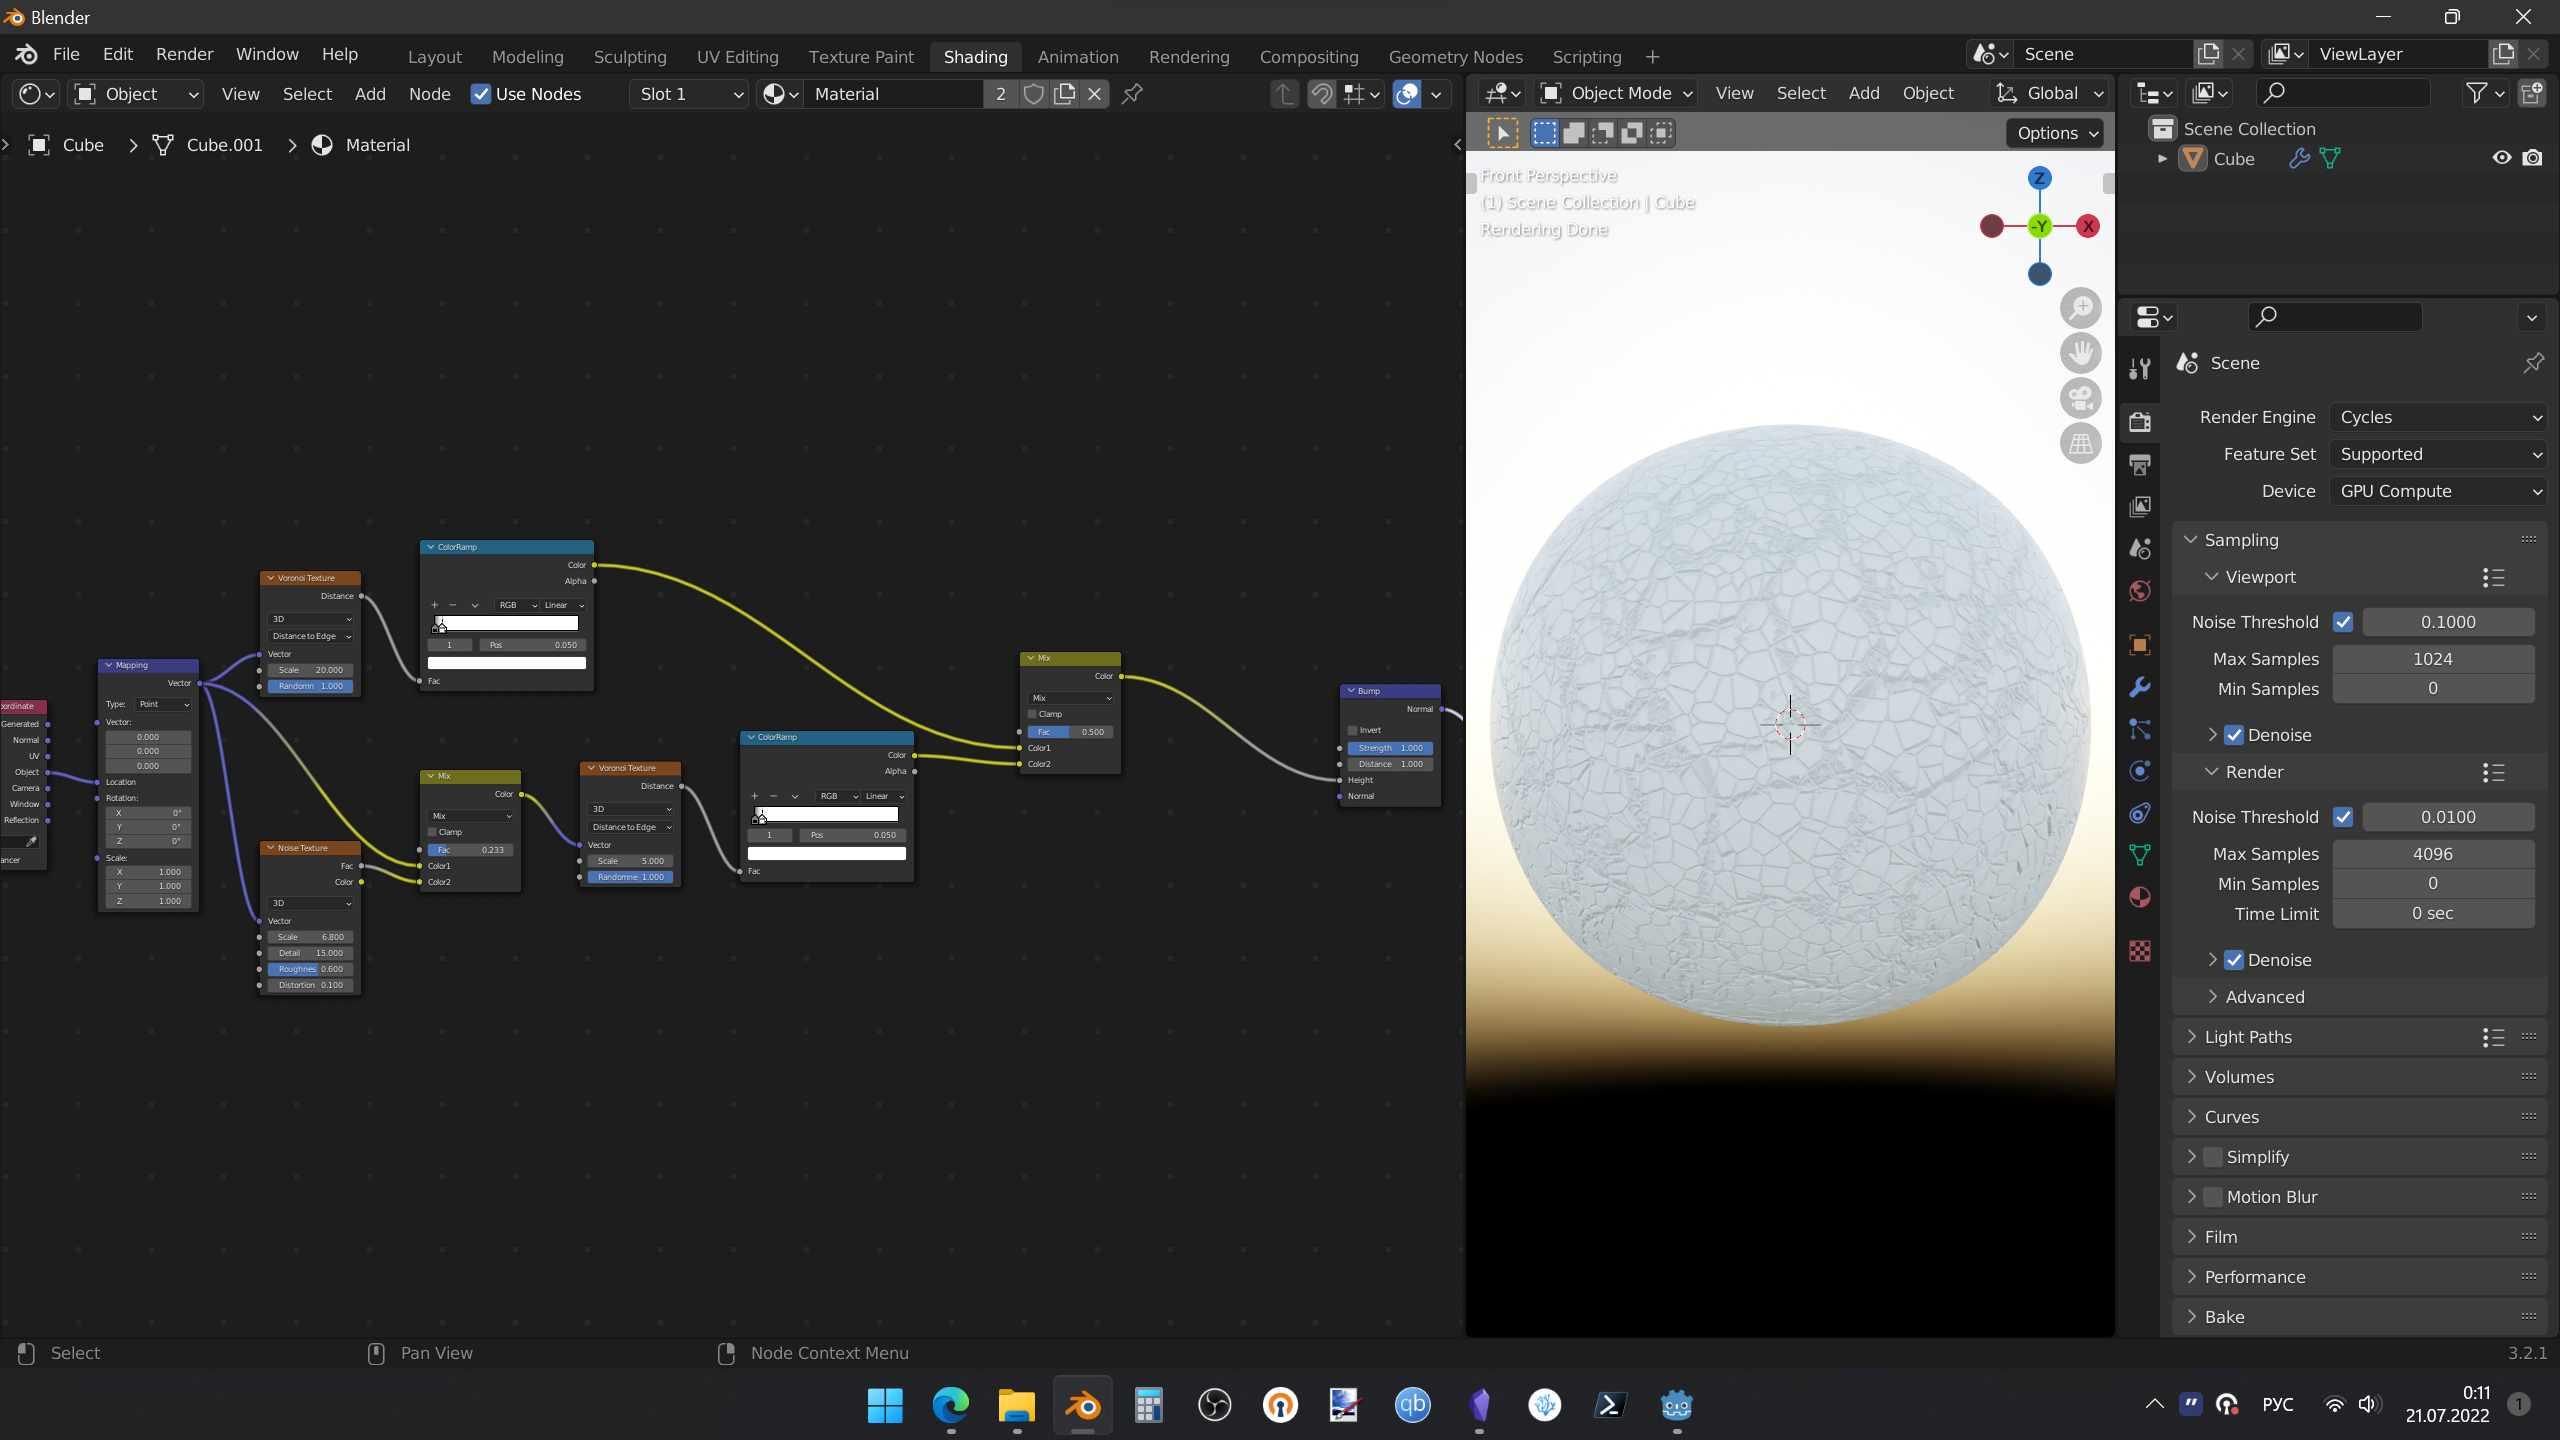The width and height of the screenshot is (2560, 1440).
Task: Click the Node menu in shader editor
Action: tap(429, 94)
